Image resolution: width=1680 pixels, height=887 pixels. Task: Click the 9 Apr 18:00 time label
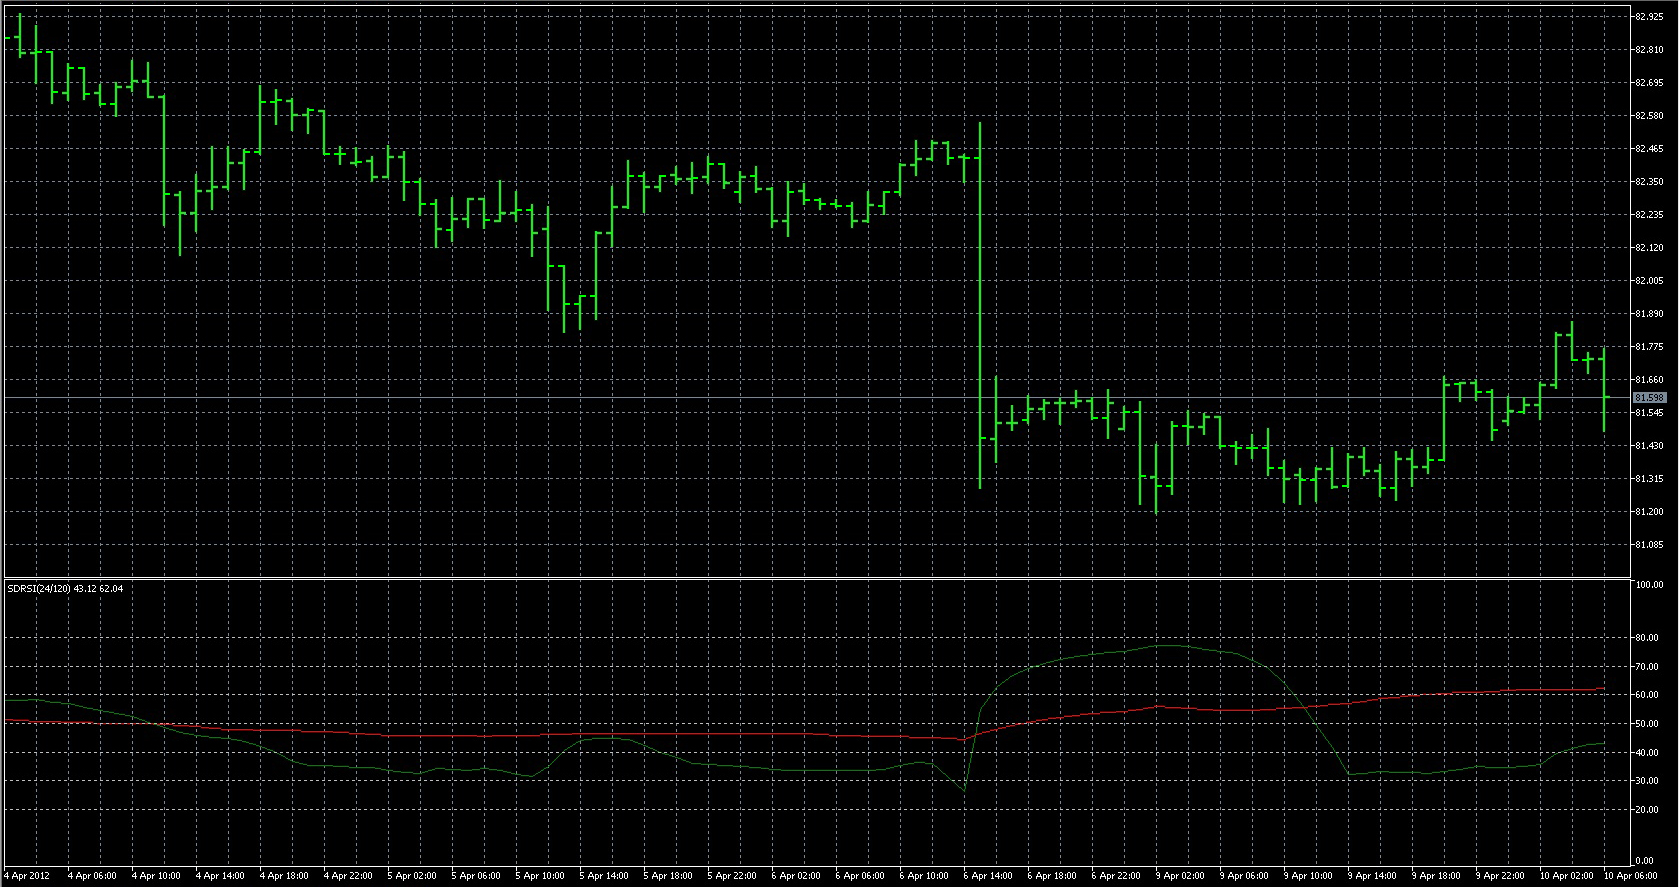(x=1436, y=876)
